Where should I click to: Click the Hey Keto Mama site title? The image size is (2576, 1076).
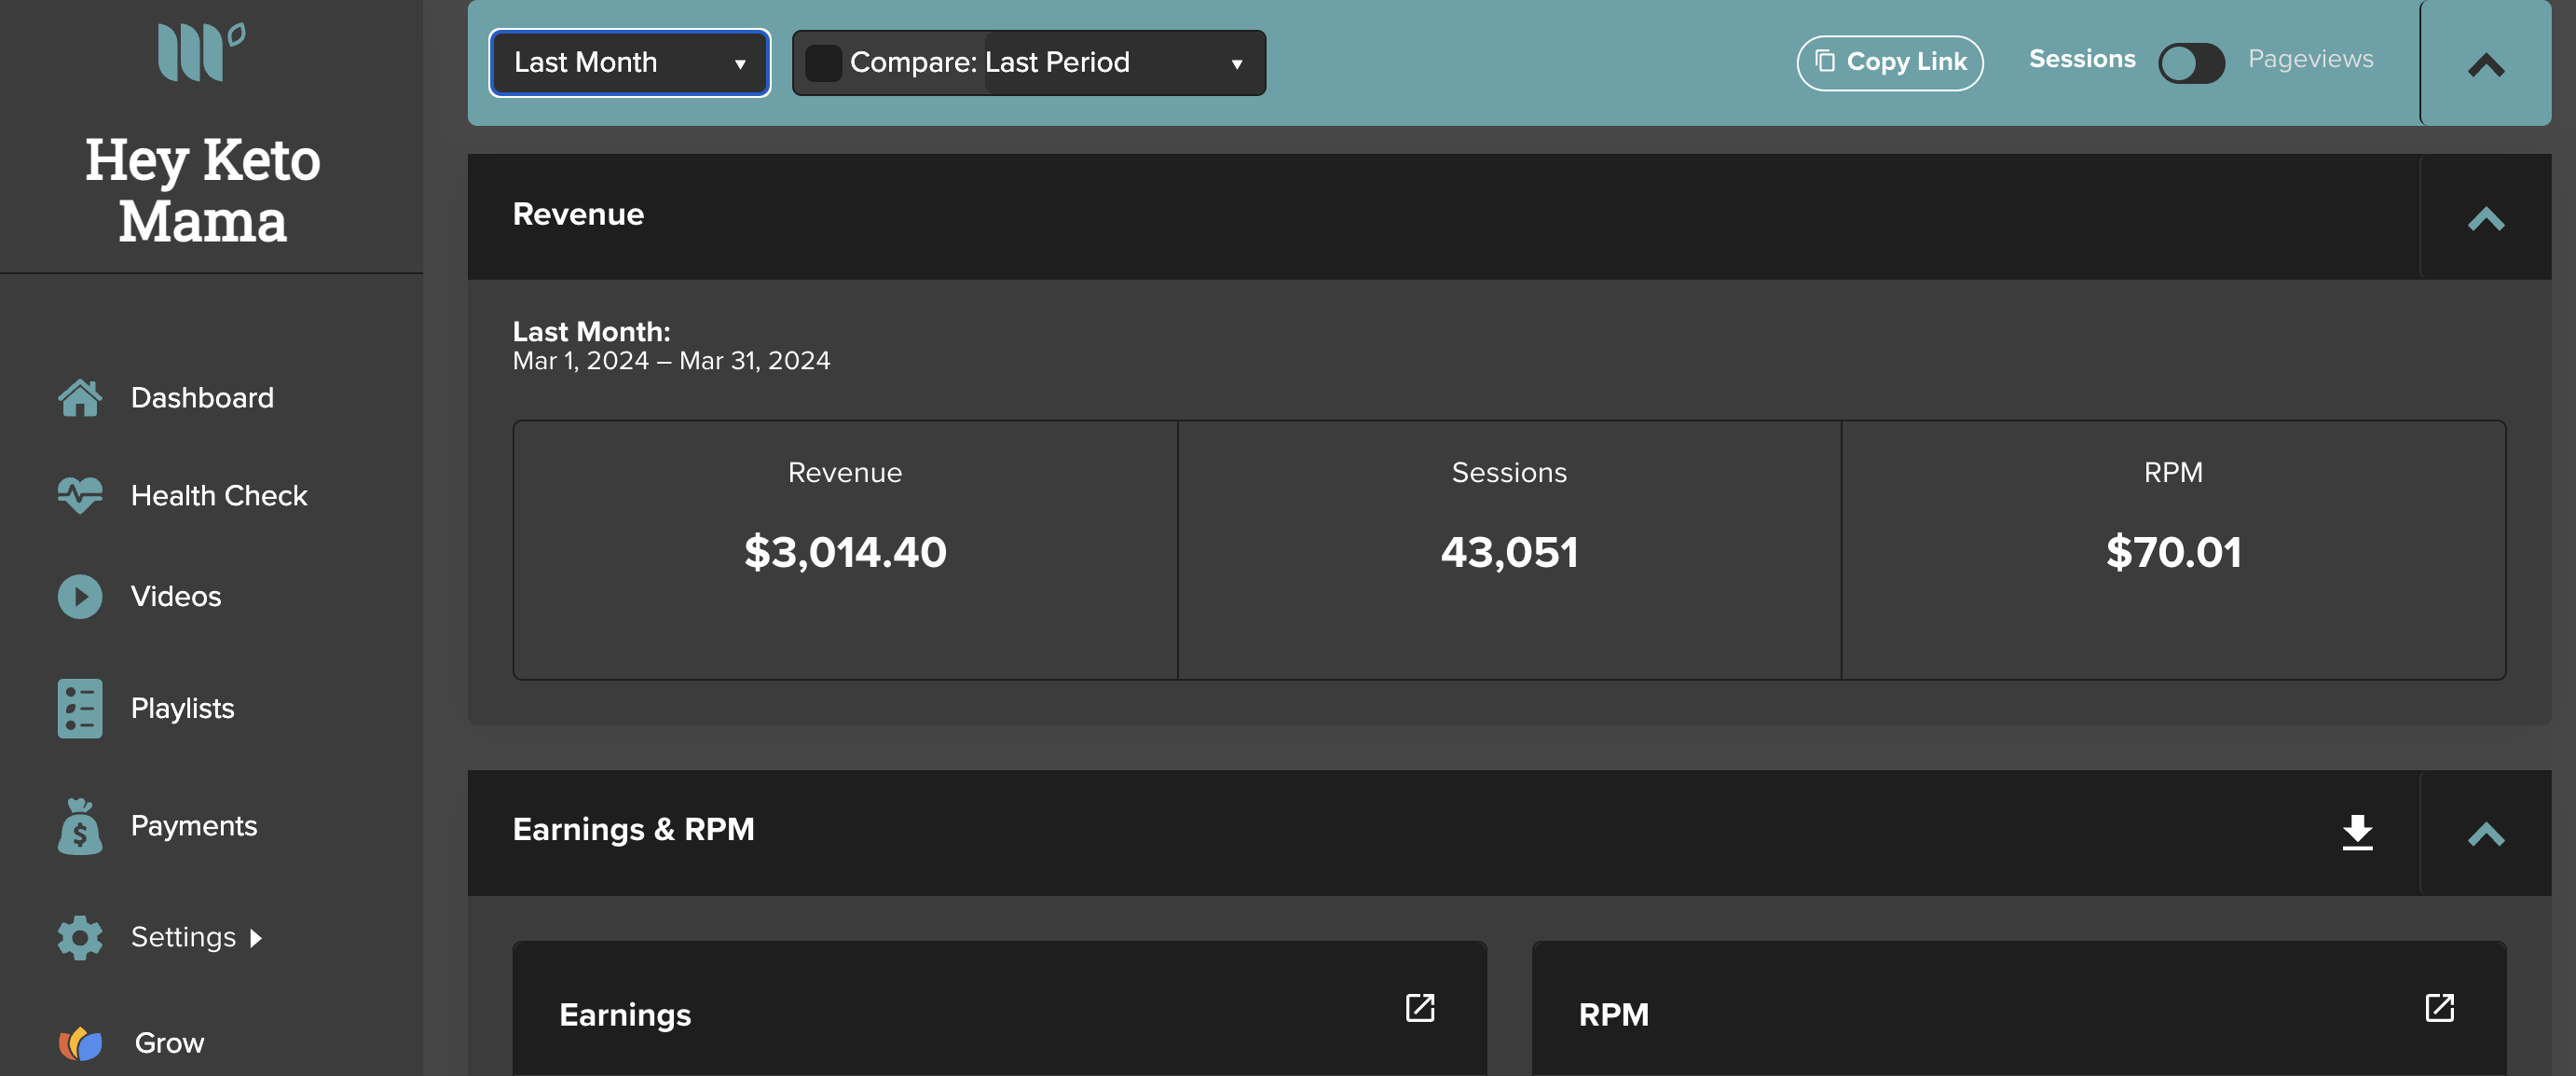(203, 189)
